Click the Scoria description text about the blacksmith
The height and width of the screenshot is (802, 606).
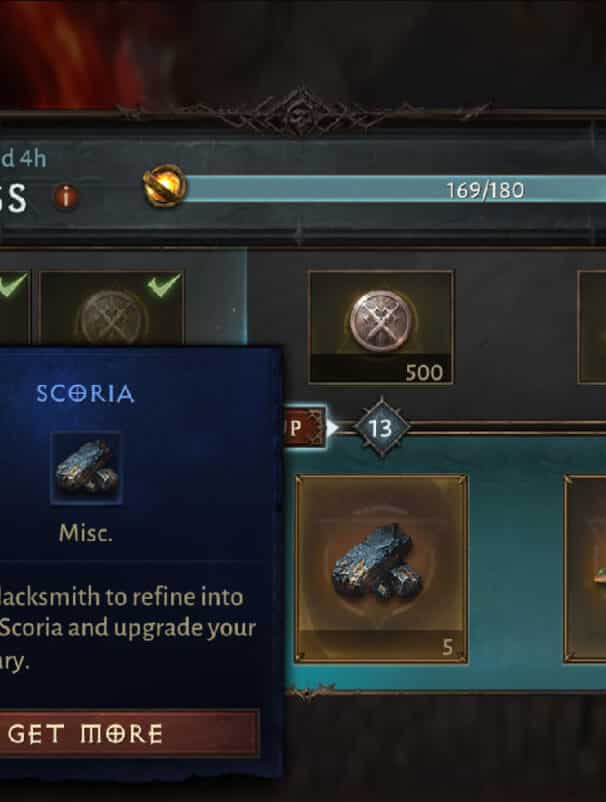(127, 629)
